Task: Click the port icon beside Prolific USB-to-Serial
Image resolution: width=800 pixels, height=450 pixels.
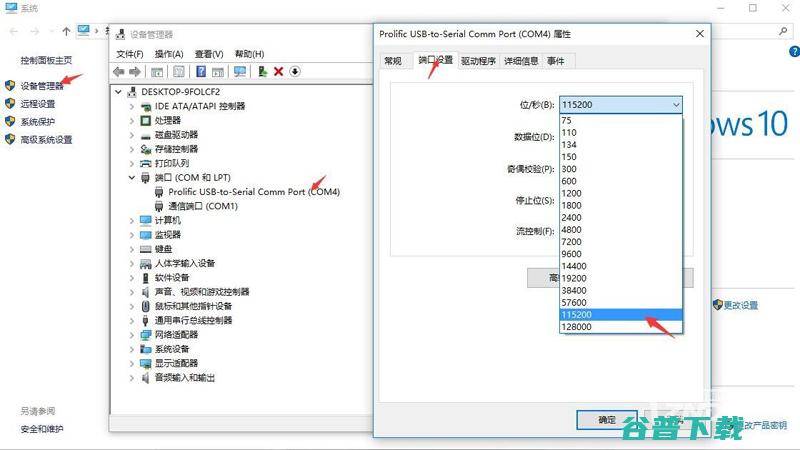Action: [x=159, y=192]
